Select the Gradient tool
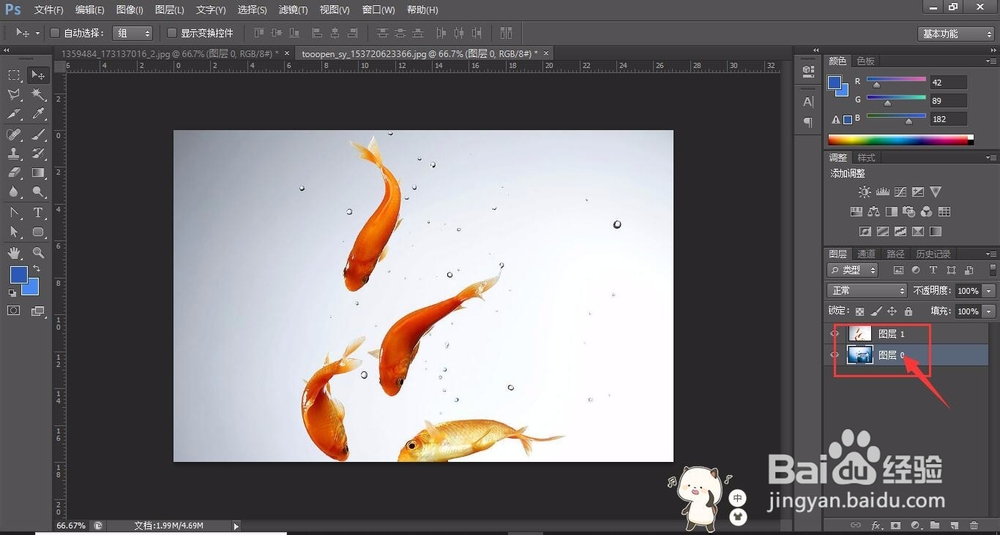This screenshot has width=1000, height=535. 38,172
